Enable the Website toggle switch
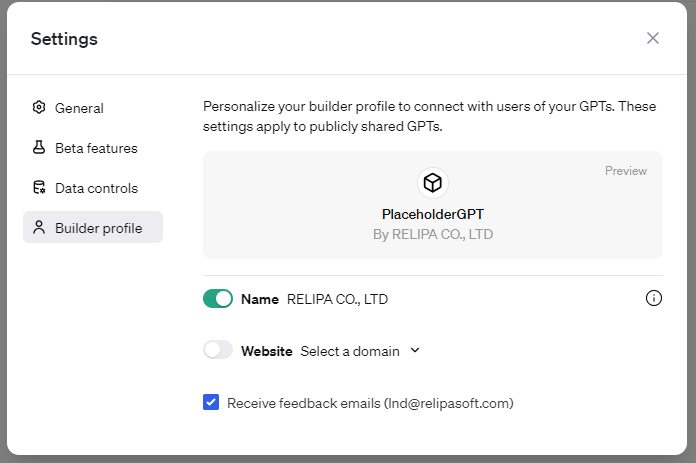This screenshot has width=696, height=463. click(218, 351)
